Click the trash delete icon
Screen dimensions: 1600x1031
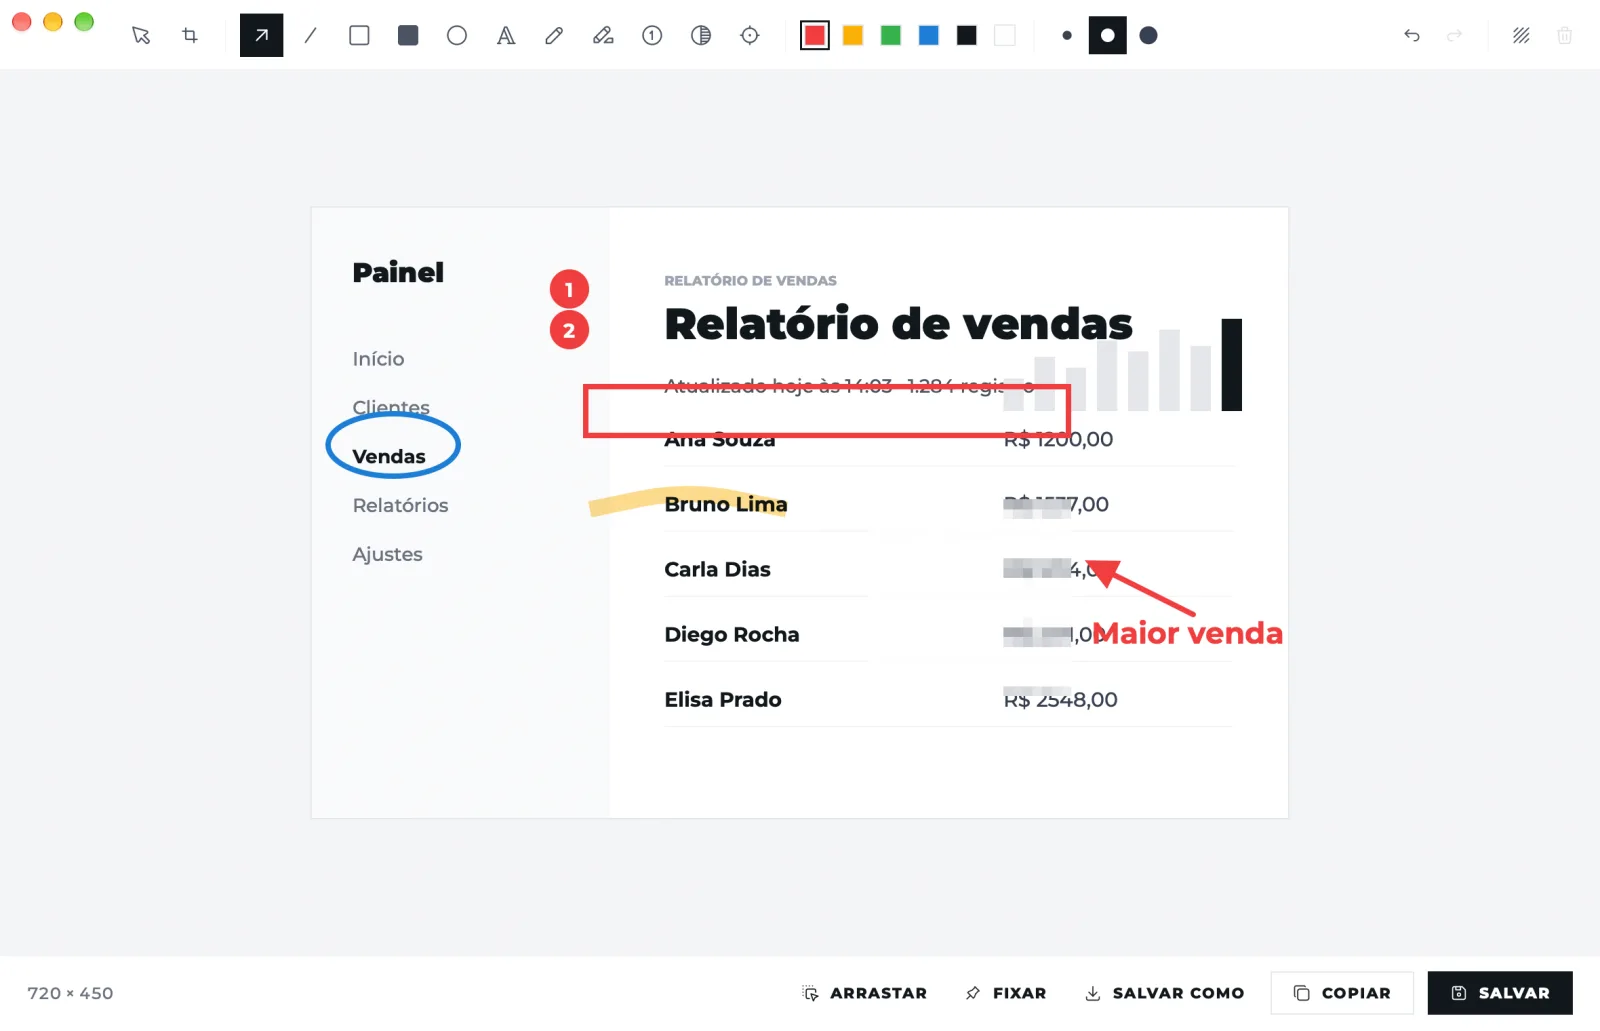(1565, 36)
